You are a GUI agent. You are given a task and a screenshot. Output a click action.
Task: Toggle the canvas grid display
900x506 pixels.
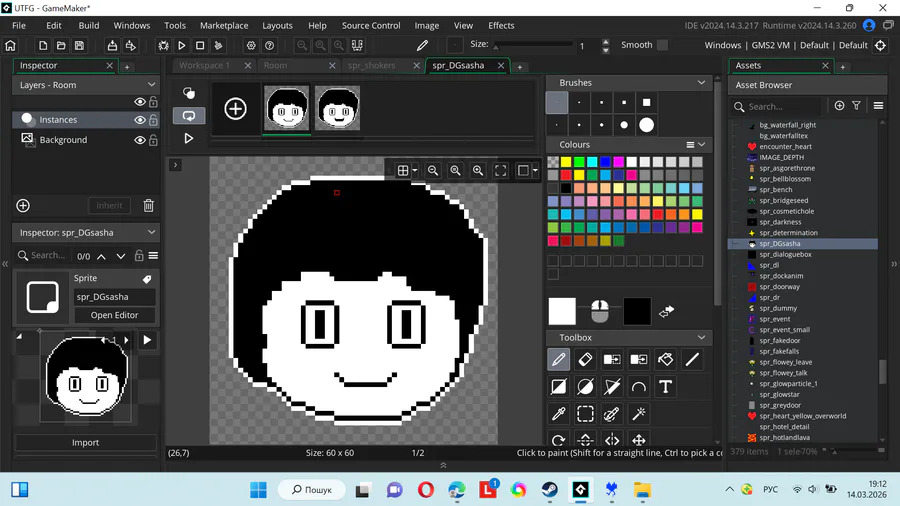pyautogui.click(x=403, y=170)
